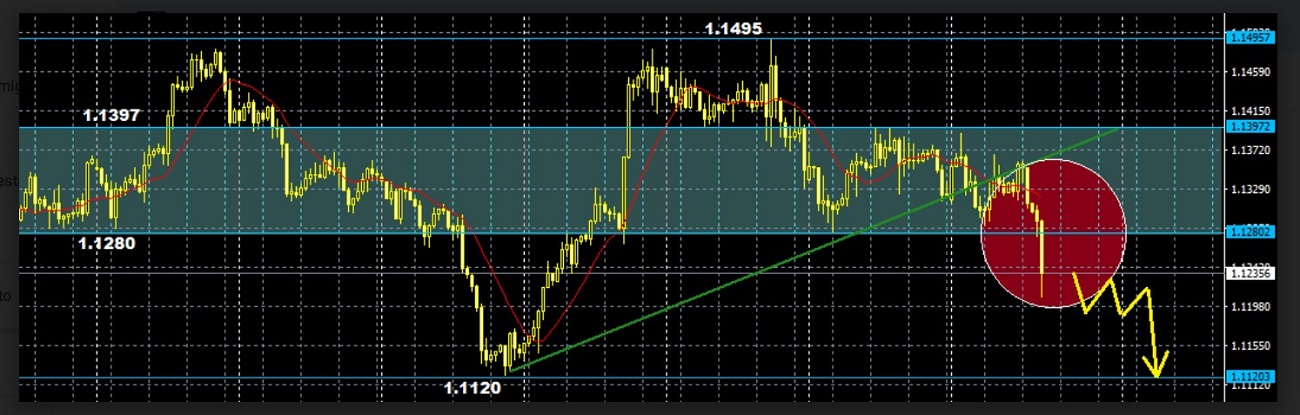
Task: Select the 1.13972 price level tag
Action: 1248,127
